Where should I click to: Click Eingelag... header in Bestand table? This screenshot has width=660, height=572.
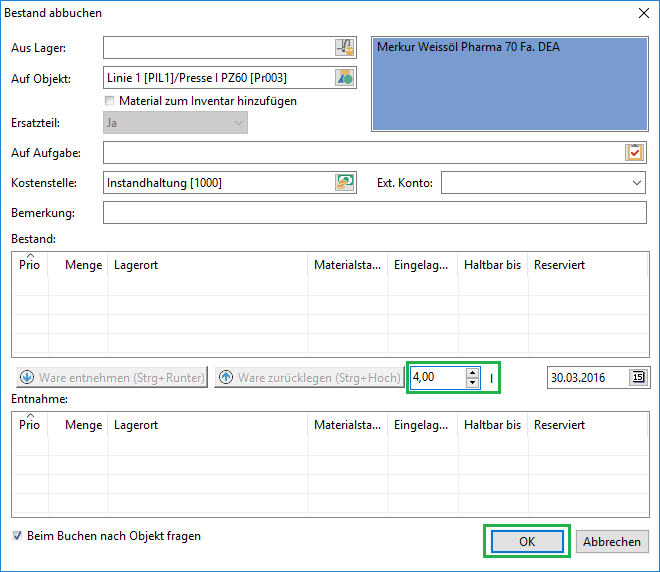click(423, 265)
